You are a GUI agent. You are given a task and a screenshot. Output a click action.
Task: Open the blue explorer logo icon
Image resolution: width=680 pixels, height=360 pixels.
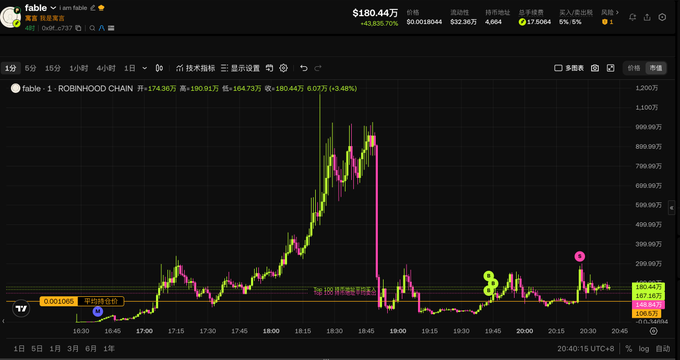(x=102, y=28)
